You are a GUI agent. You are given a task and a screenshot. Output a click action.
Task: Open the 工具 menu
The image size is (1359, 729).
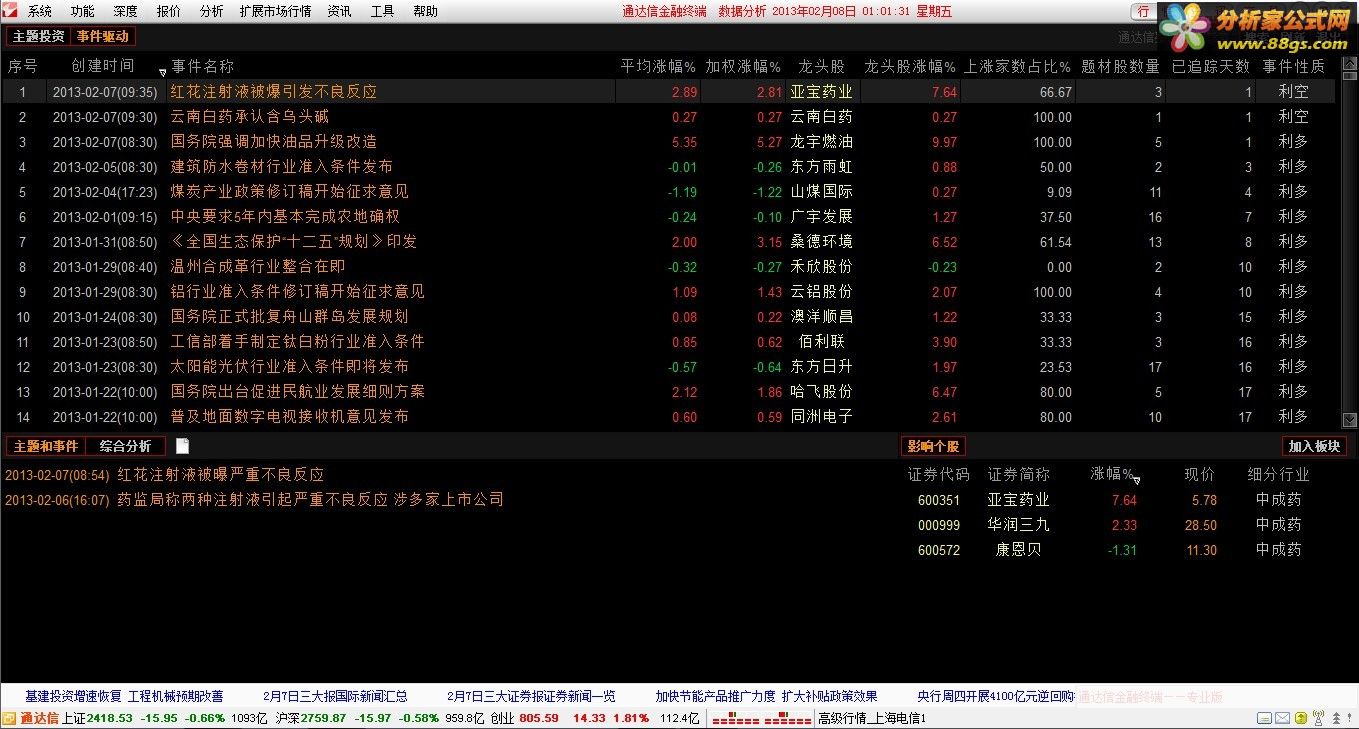382,11
